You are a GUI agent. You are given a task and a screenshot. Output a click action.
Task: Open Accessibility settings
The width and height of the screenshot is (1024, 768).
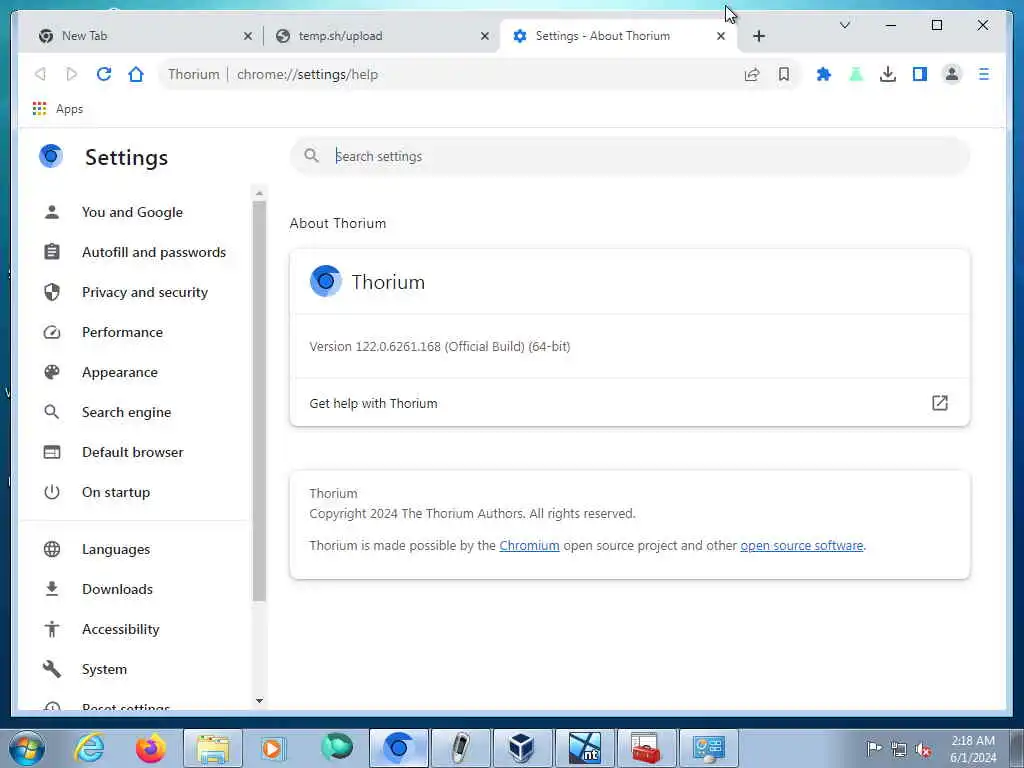pyautogui.click(x=134, y=629)
